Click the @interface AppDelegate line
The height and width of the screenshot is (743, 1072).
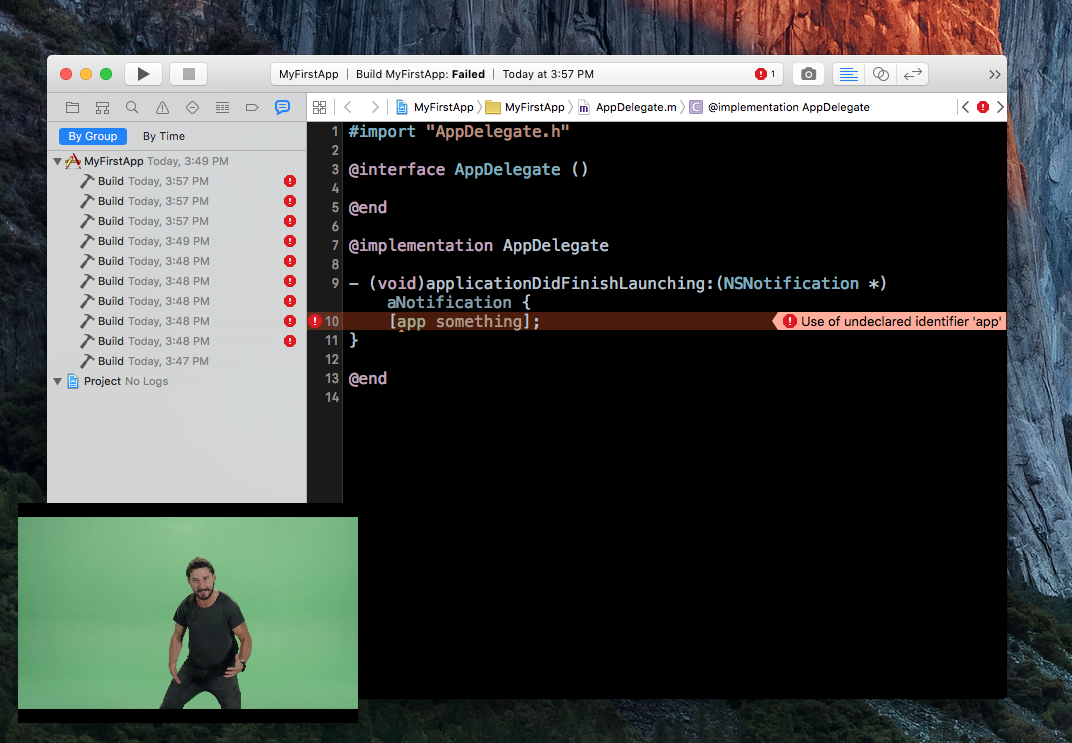click(468, 170)
